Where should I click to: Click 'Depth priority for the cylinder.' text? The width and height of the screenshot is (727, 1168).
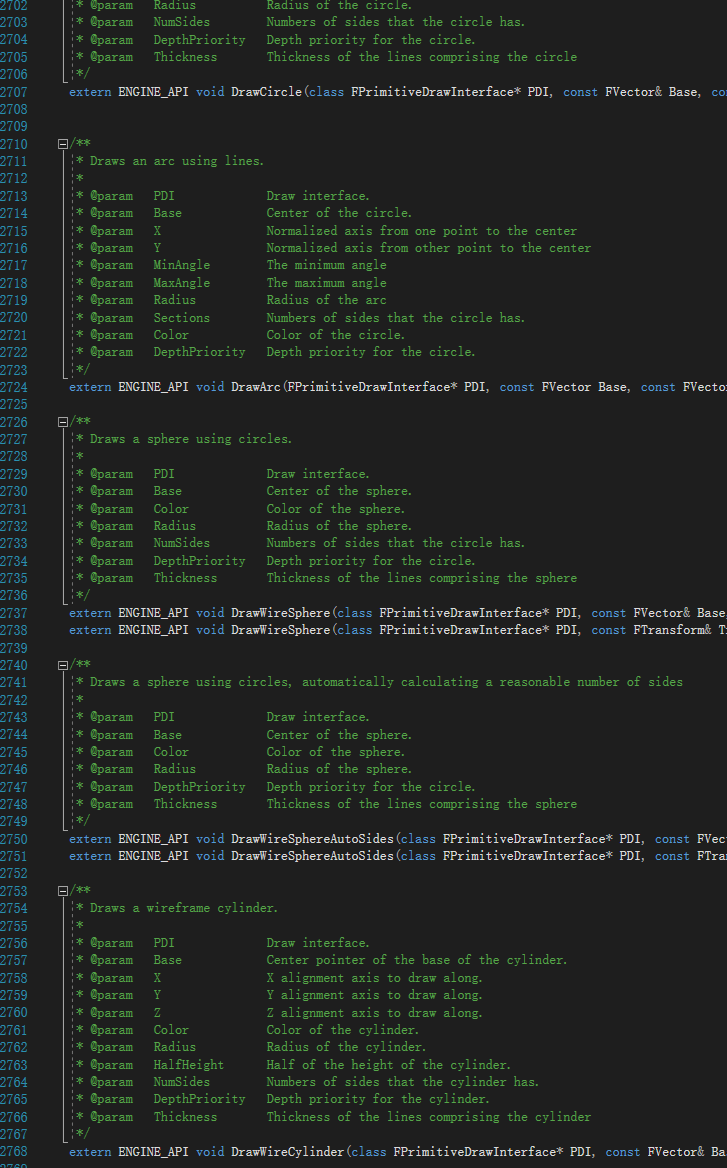[x=378, y=1099]
